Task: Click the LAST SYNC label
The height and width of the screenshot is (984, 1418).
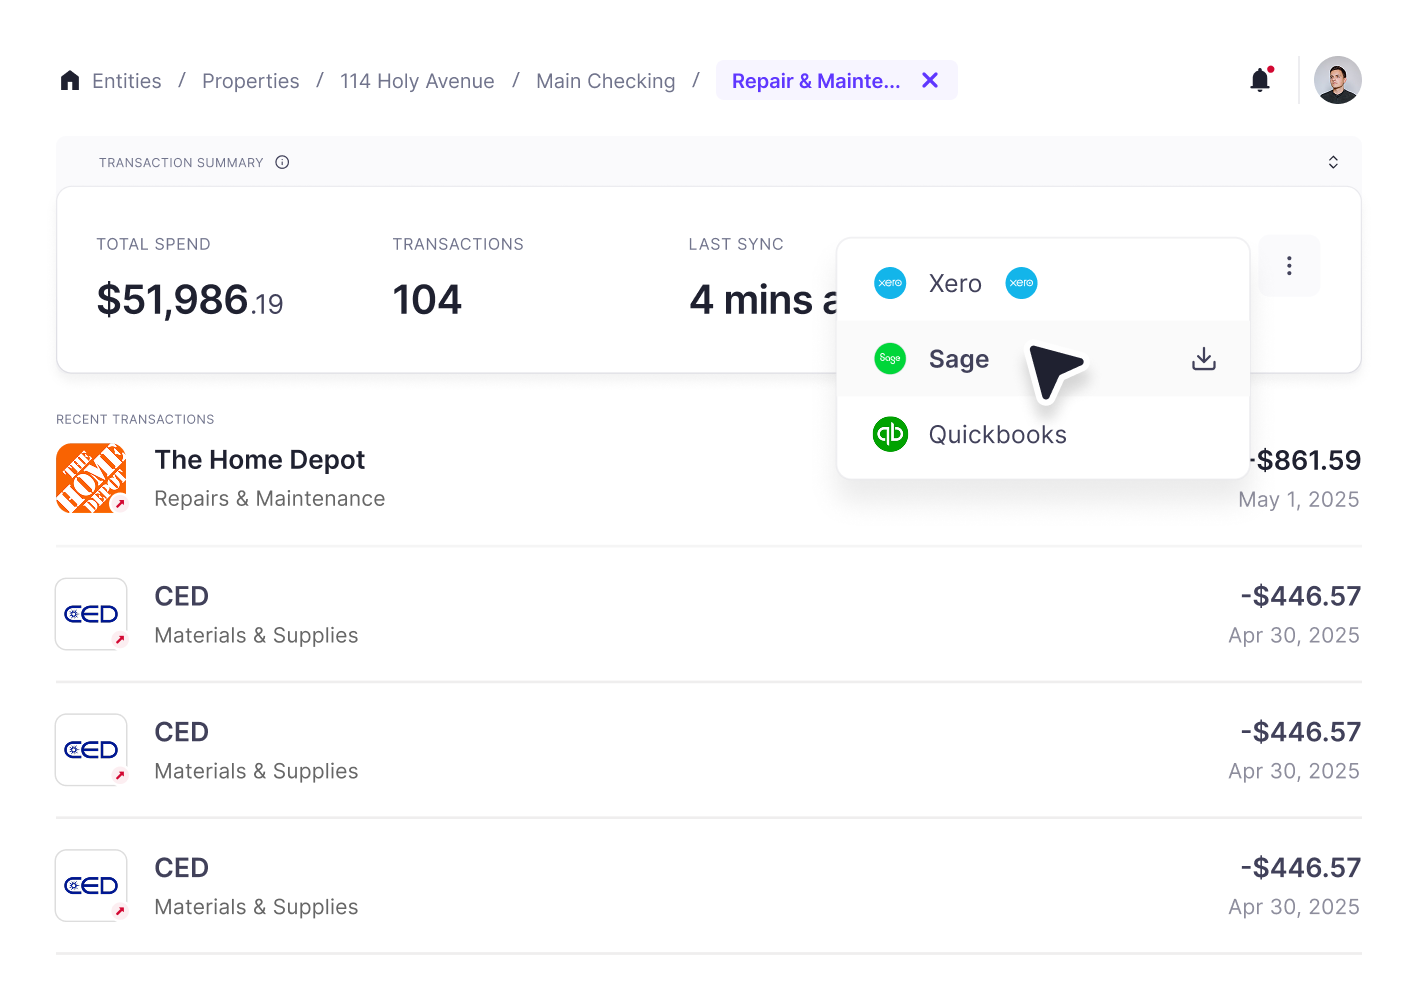Action: tap(736, 245)
